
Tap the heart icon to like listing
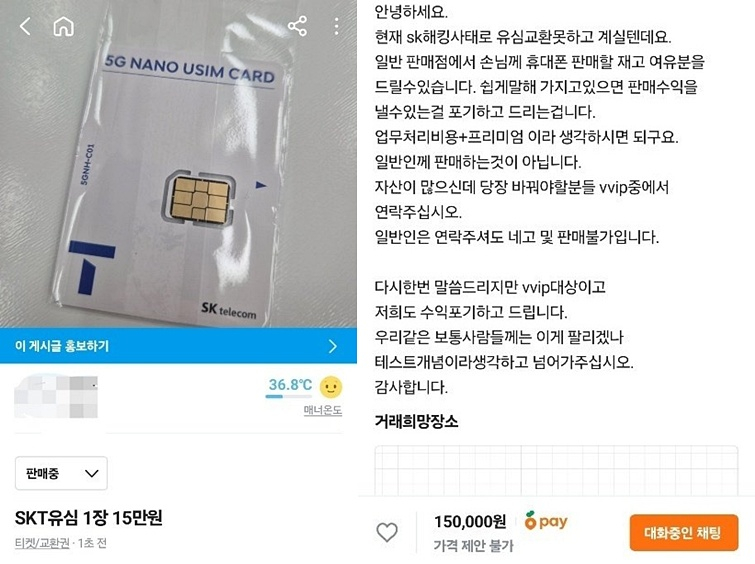387,532
